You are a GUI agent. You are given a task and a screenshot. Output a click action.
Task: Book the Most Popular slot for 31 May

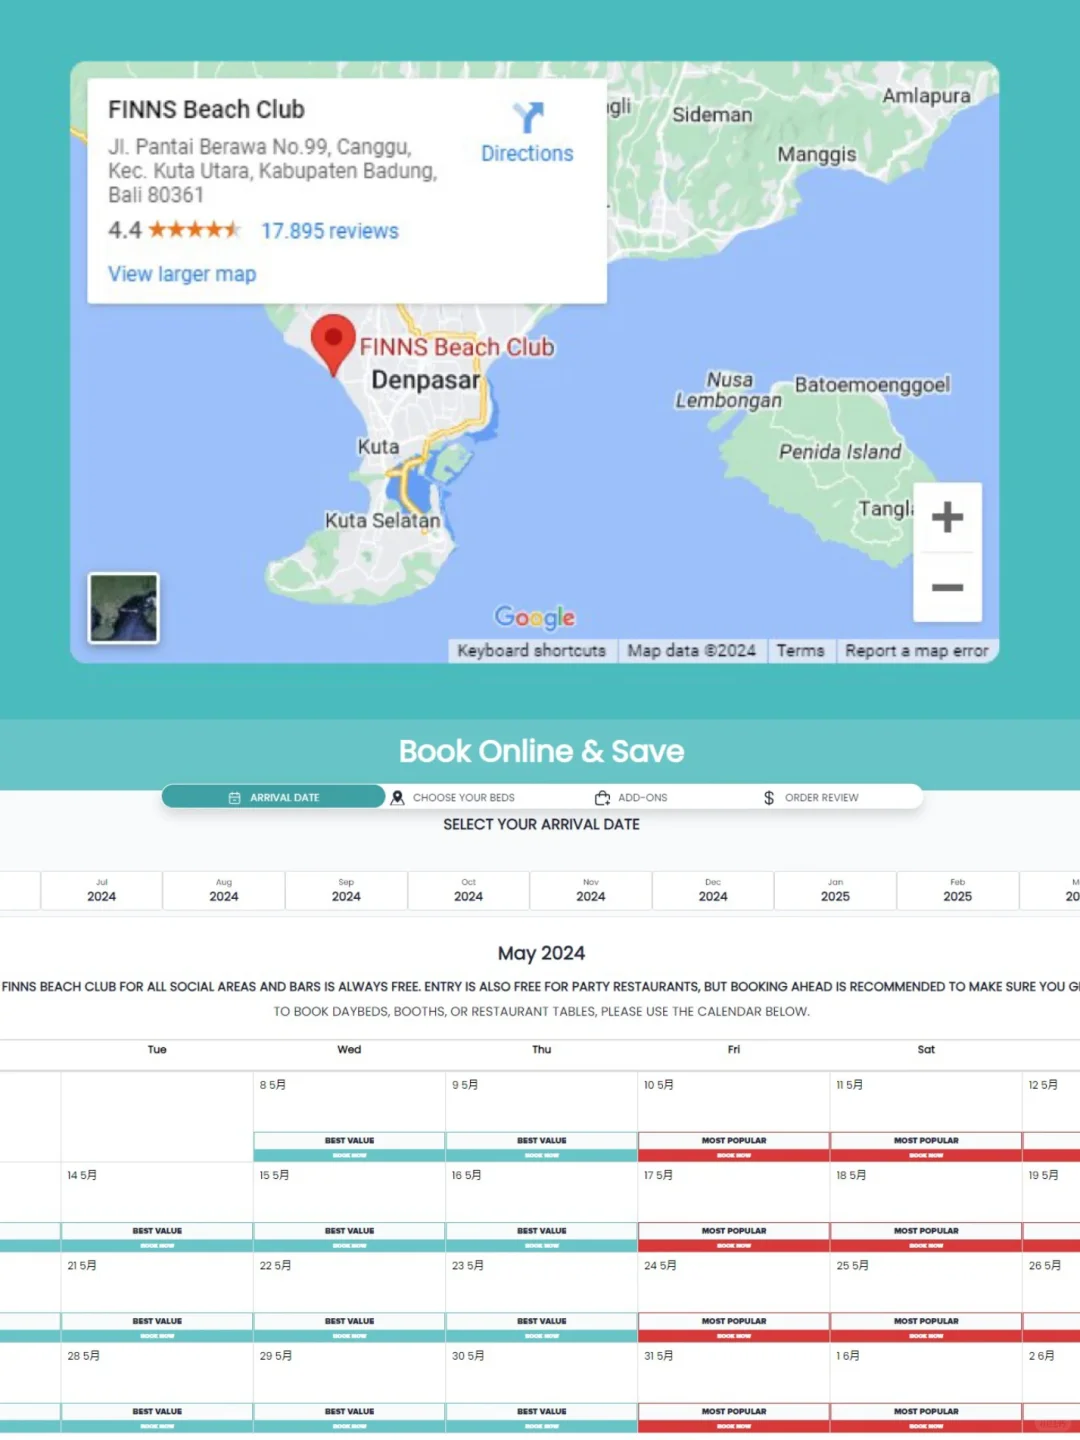point(734,1418)
